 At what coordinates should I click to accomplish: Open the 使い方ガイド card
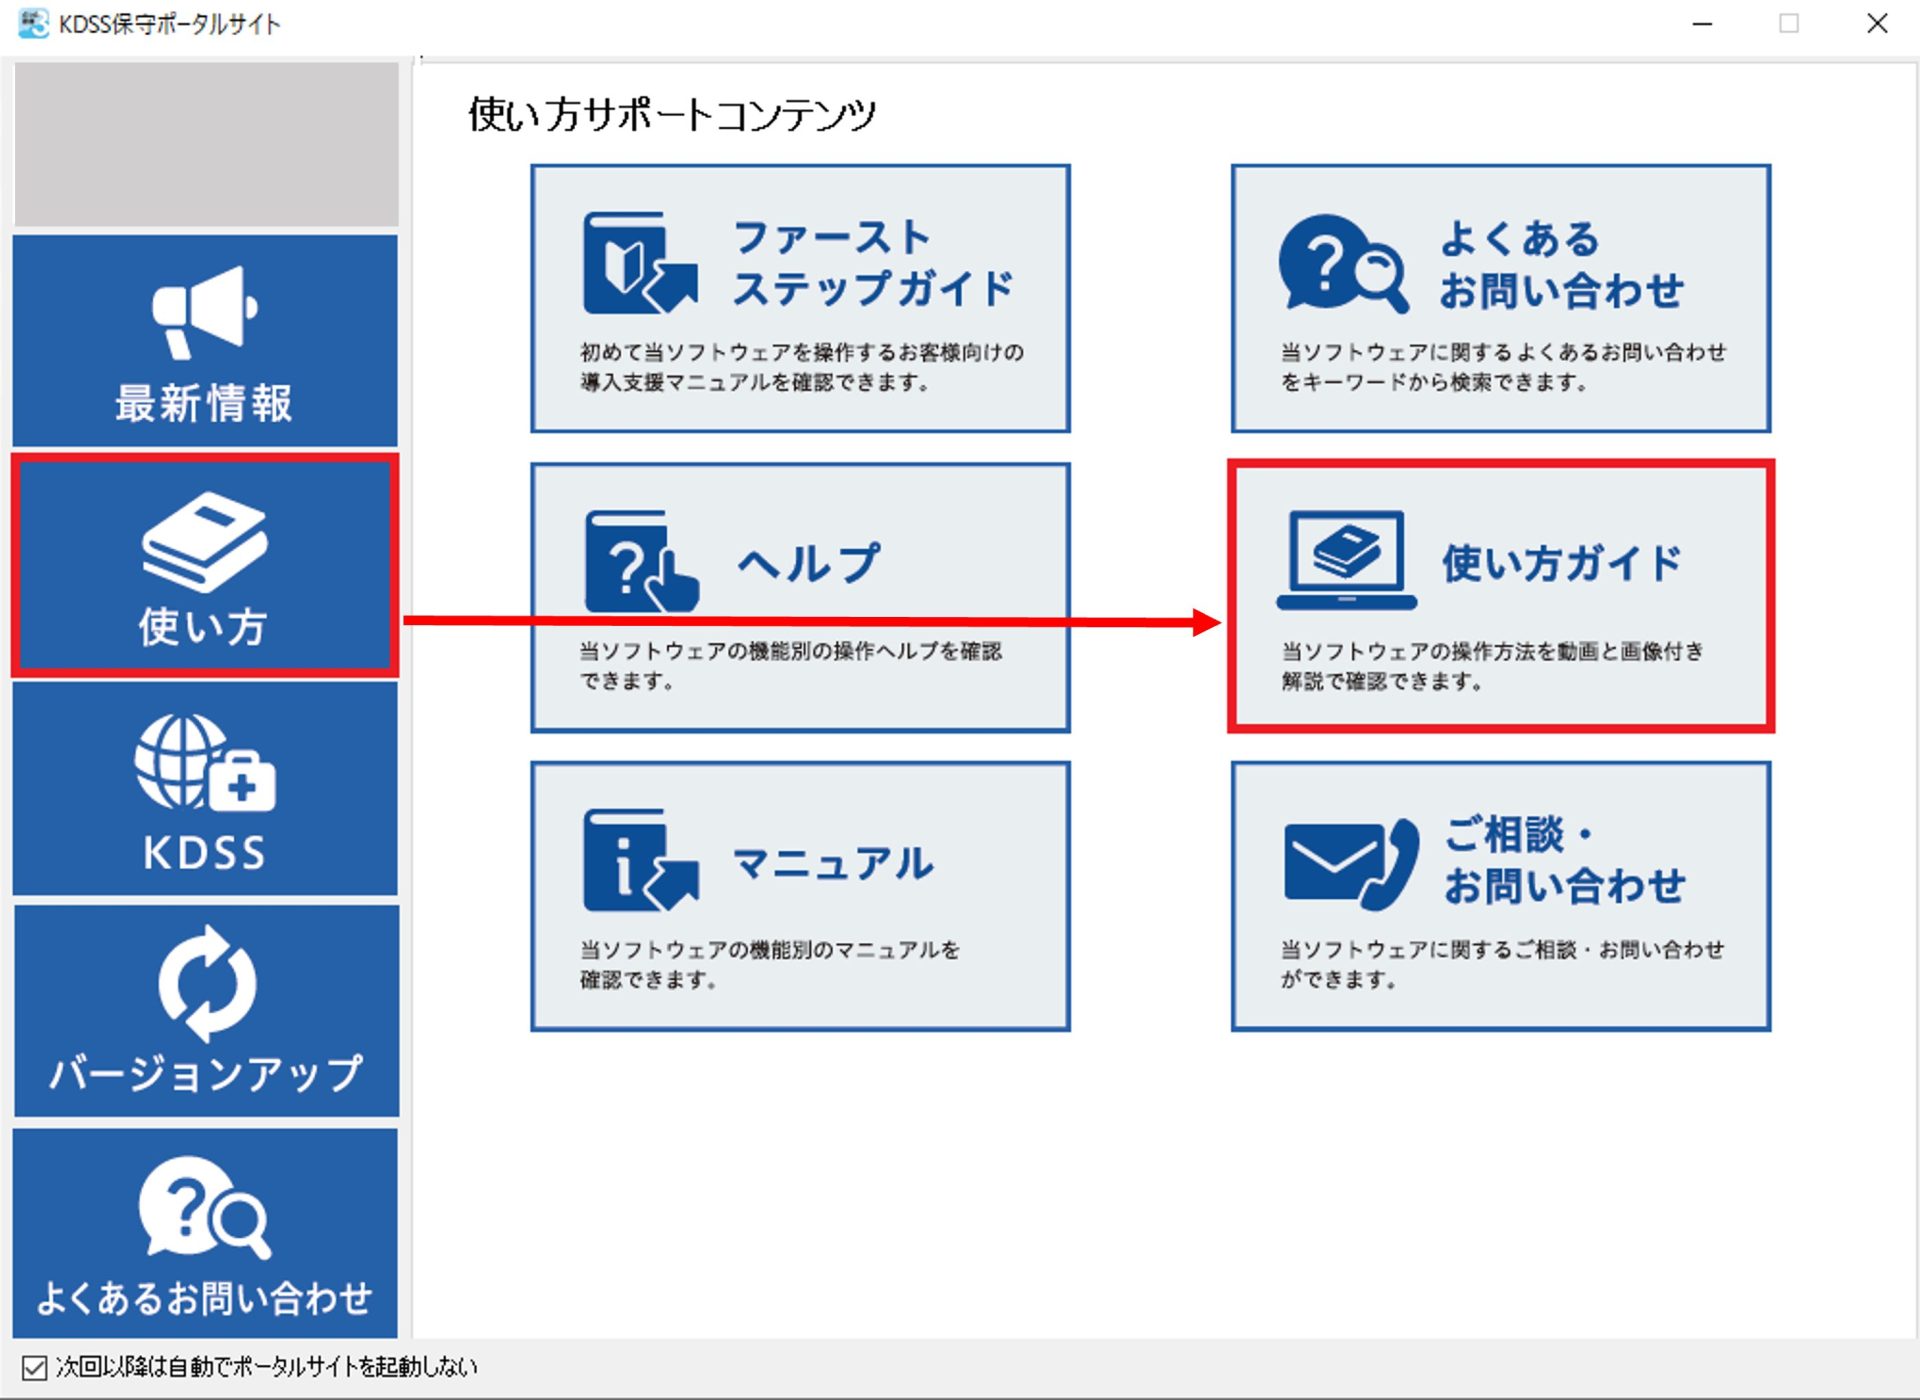coord(1500,595)
